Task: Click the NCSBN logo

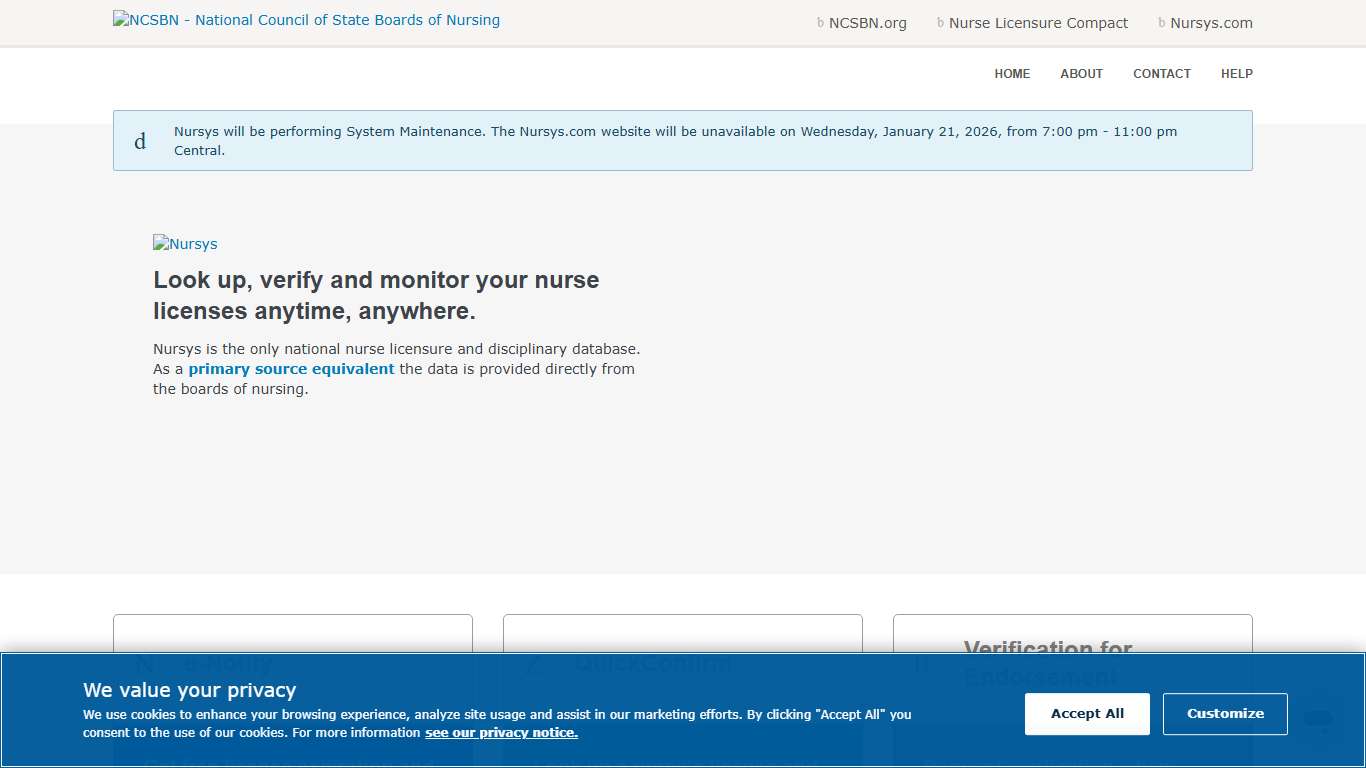Action: click(306, 19)
